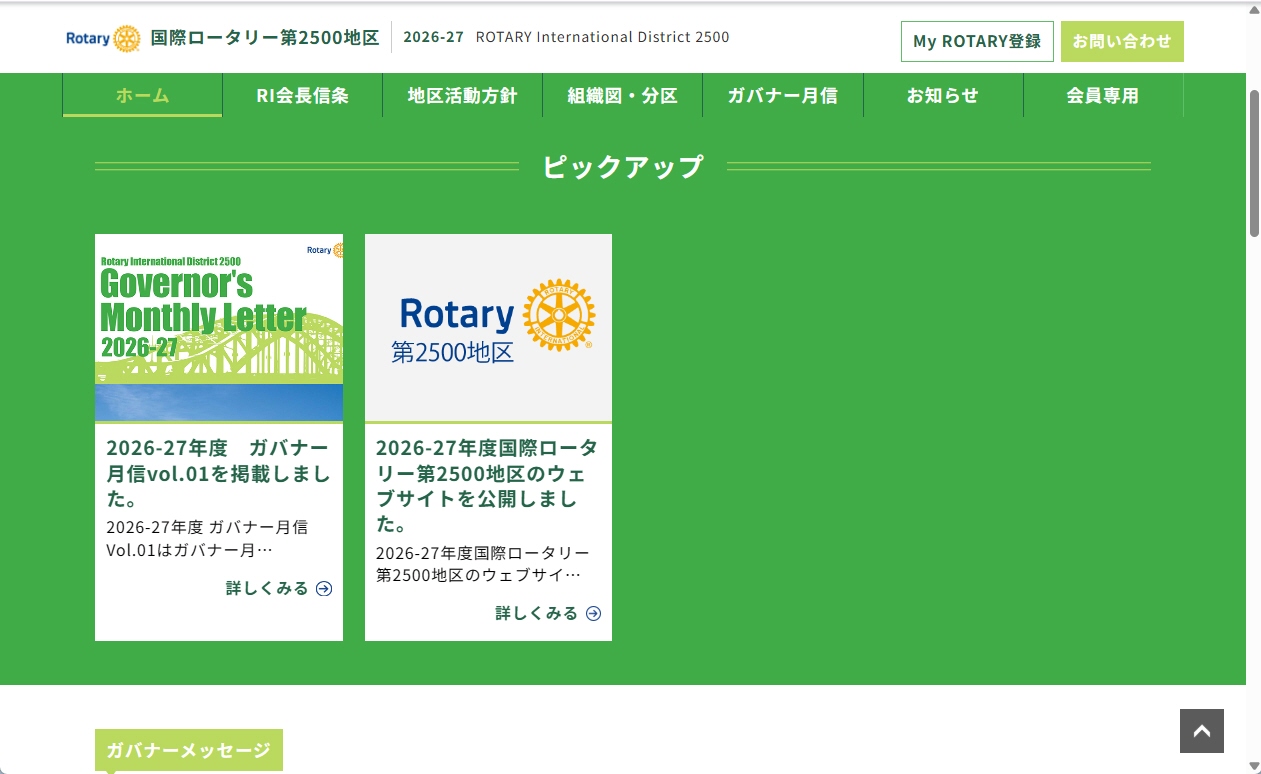Click 詳しくみる on the ウェブサイト card
Image resolution: width=1261 pixels, height=774 pixels.
pyautogui.click(x=536, y=613)
